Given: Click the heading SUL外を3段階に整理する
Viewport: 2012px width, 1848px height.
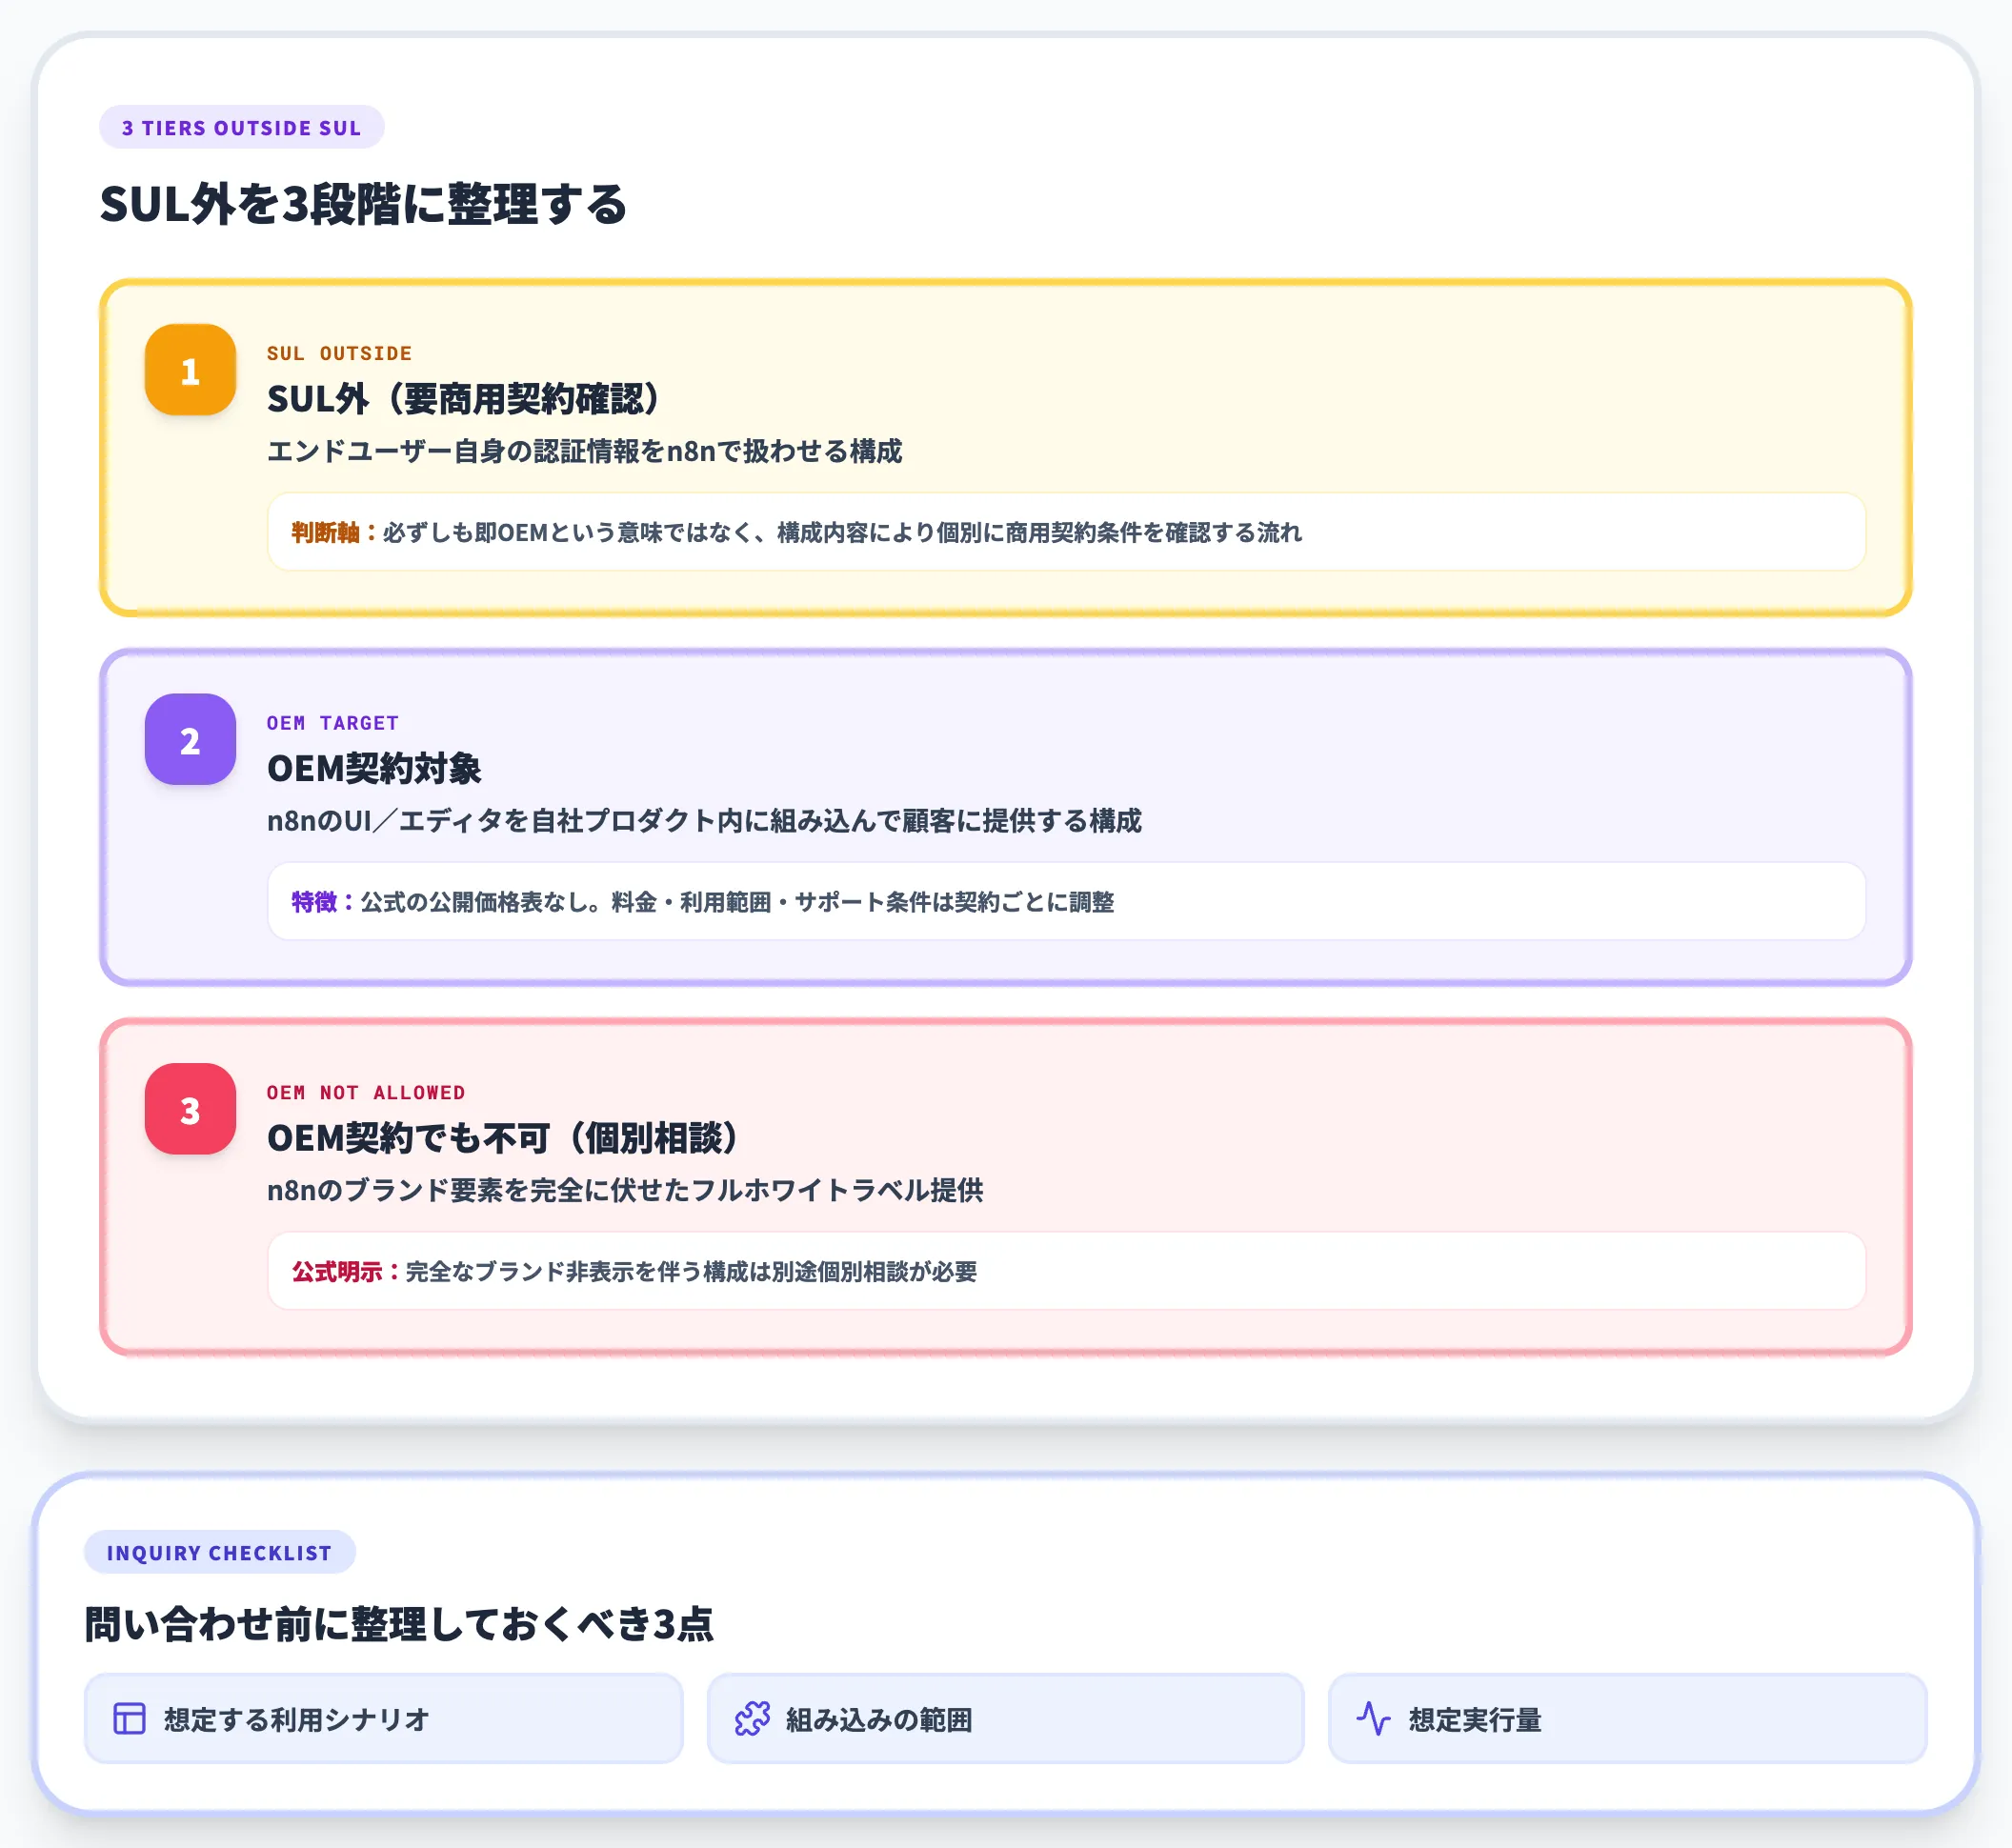Looking at the screenshot, I should pyautogui.click(x=363, y=205).
